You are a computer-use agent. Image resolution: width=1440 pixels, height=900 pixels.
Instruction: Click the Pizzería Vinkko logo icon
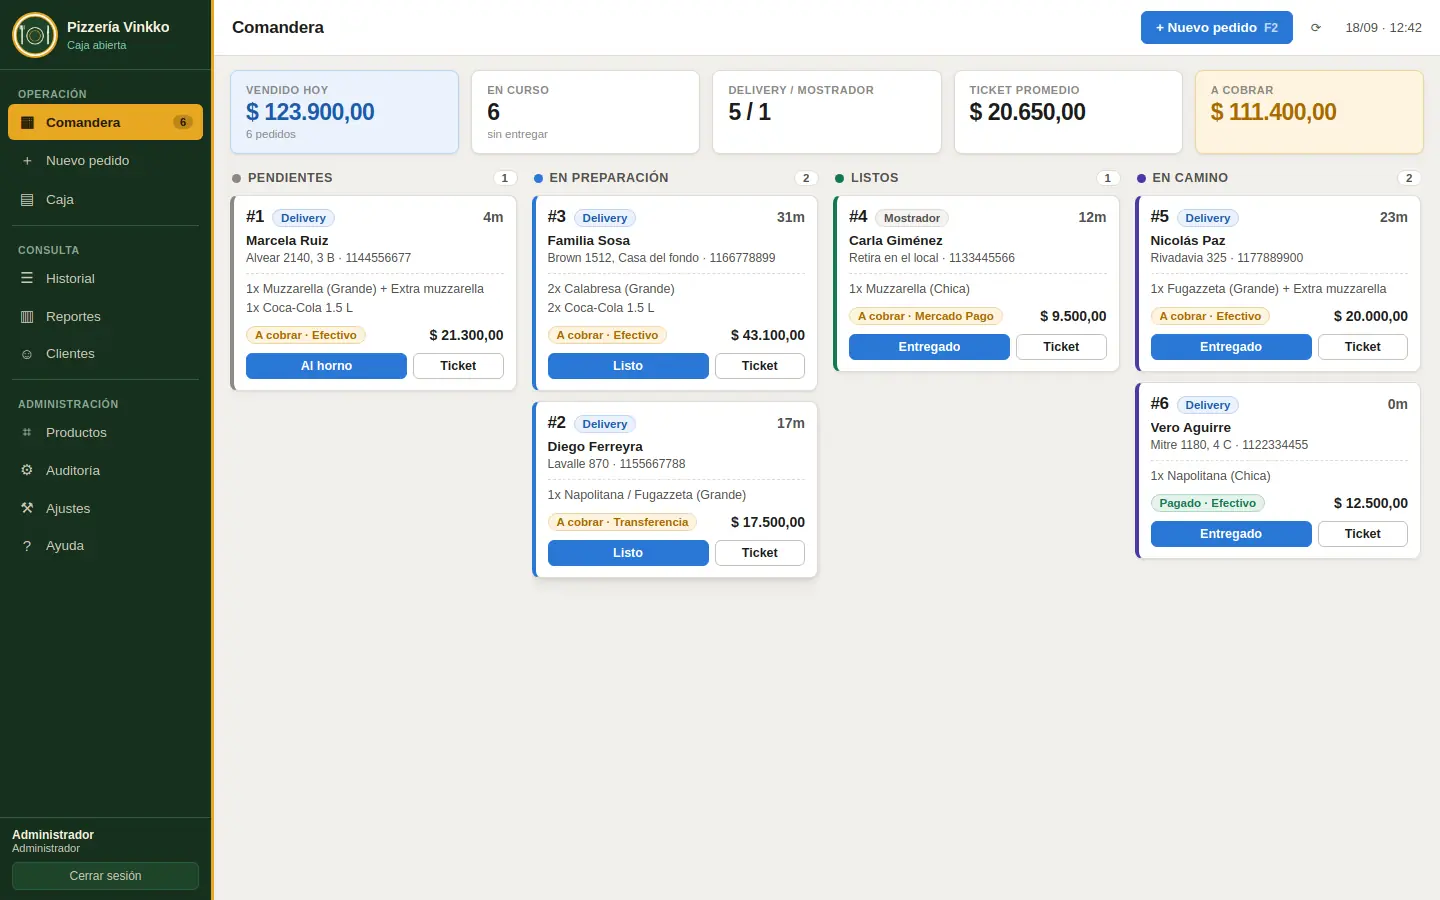tap(35, 35)
